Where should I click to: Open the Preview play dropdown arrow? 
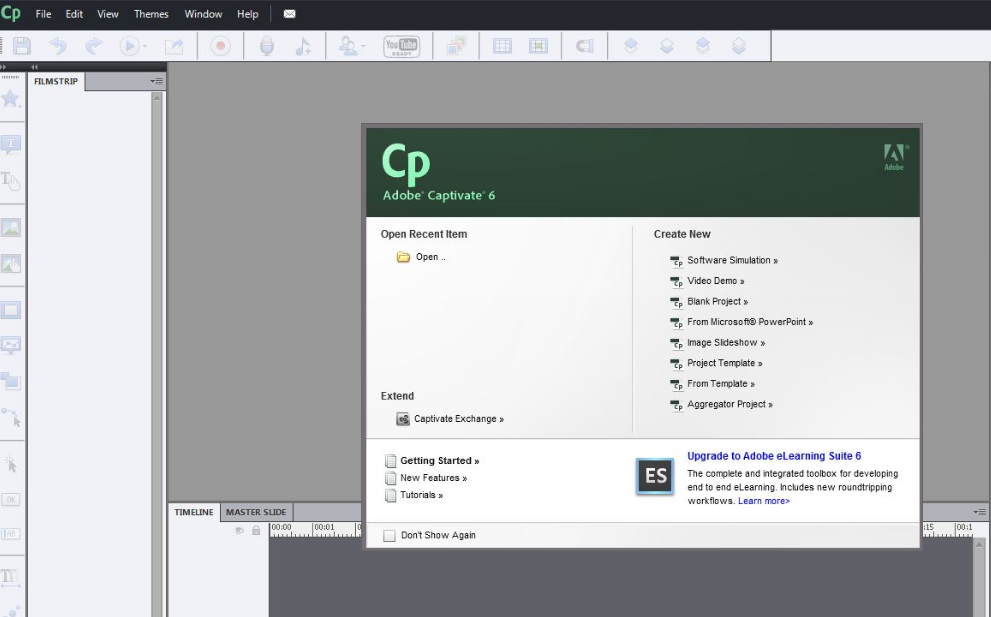144,46
